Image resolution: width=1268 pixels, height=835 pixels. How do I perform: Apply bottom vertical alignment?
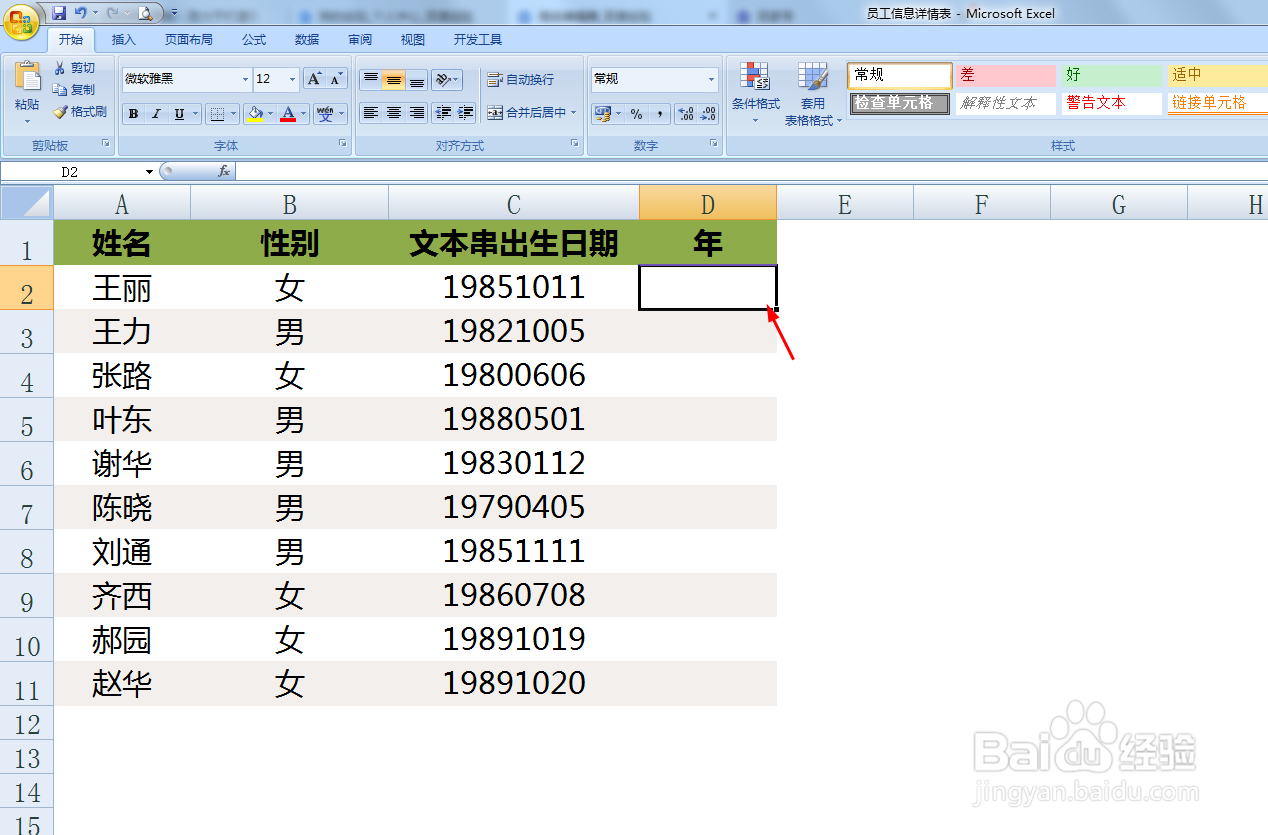coord(417,79)
